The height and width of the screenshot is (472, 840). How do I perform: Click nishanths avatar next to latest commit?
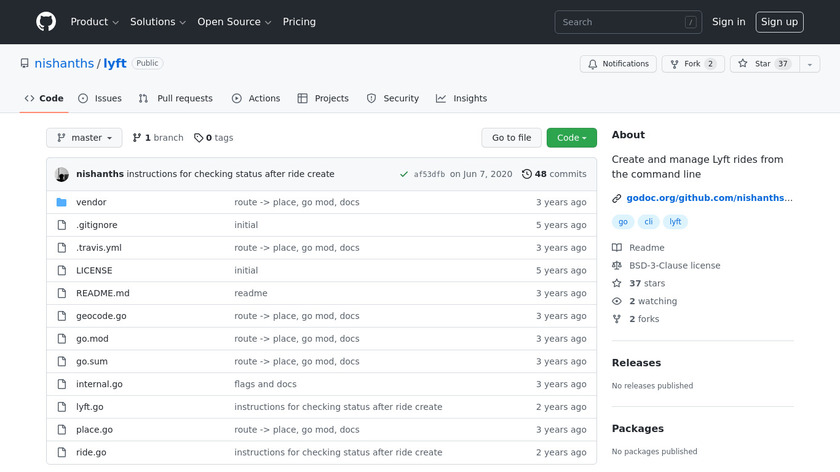click(62, 174)
